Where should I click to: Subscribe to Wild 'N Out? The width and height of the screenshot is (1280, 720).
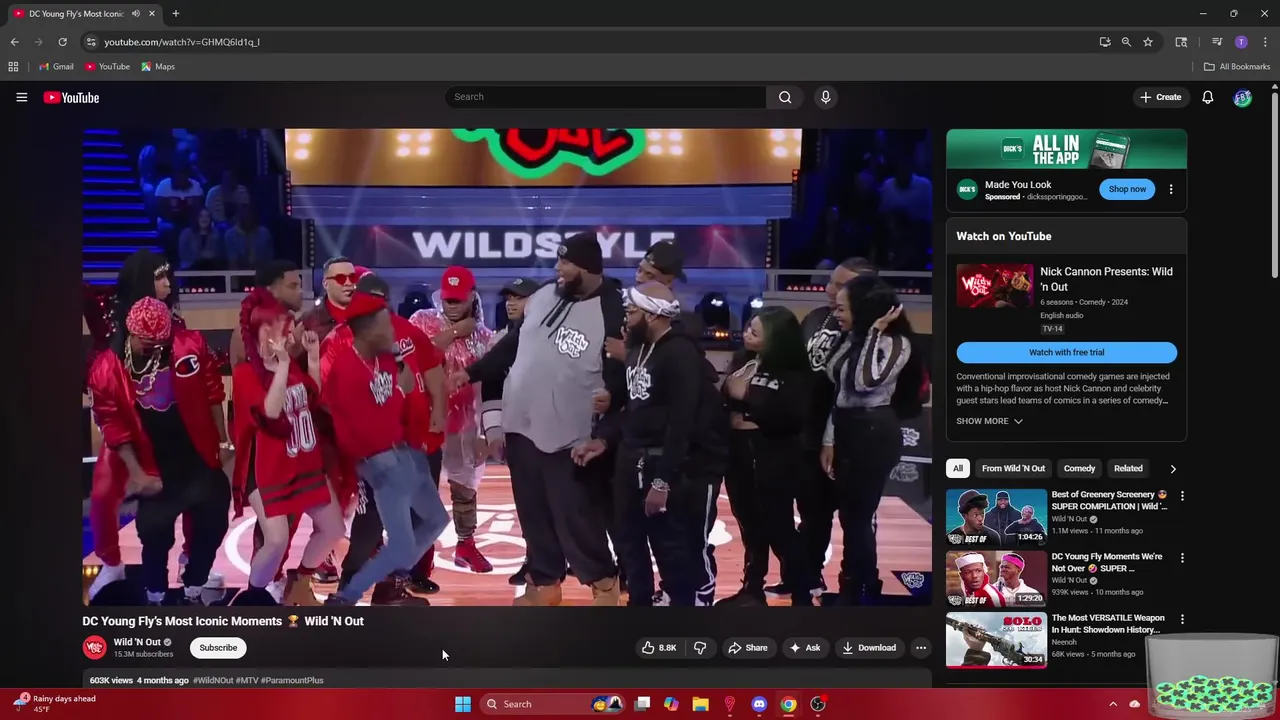click(x=218, y=648)
